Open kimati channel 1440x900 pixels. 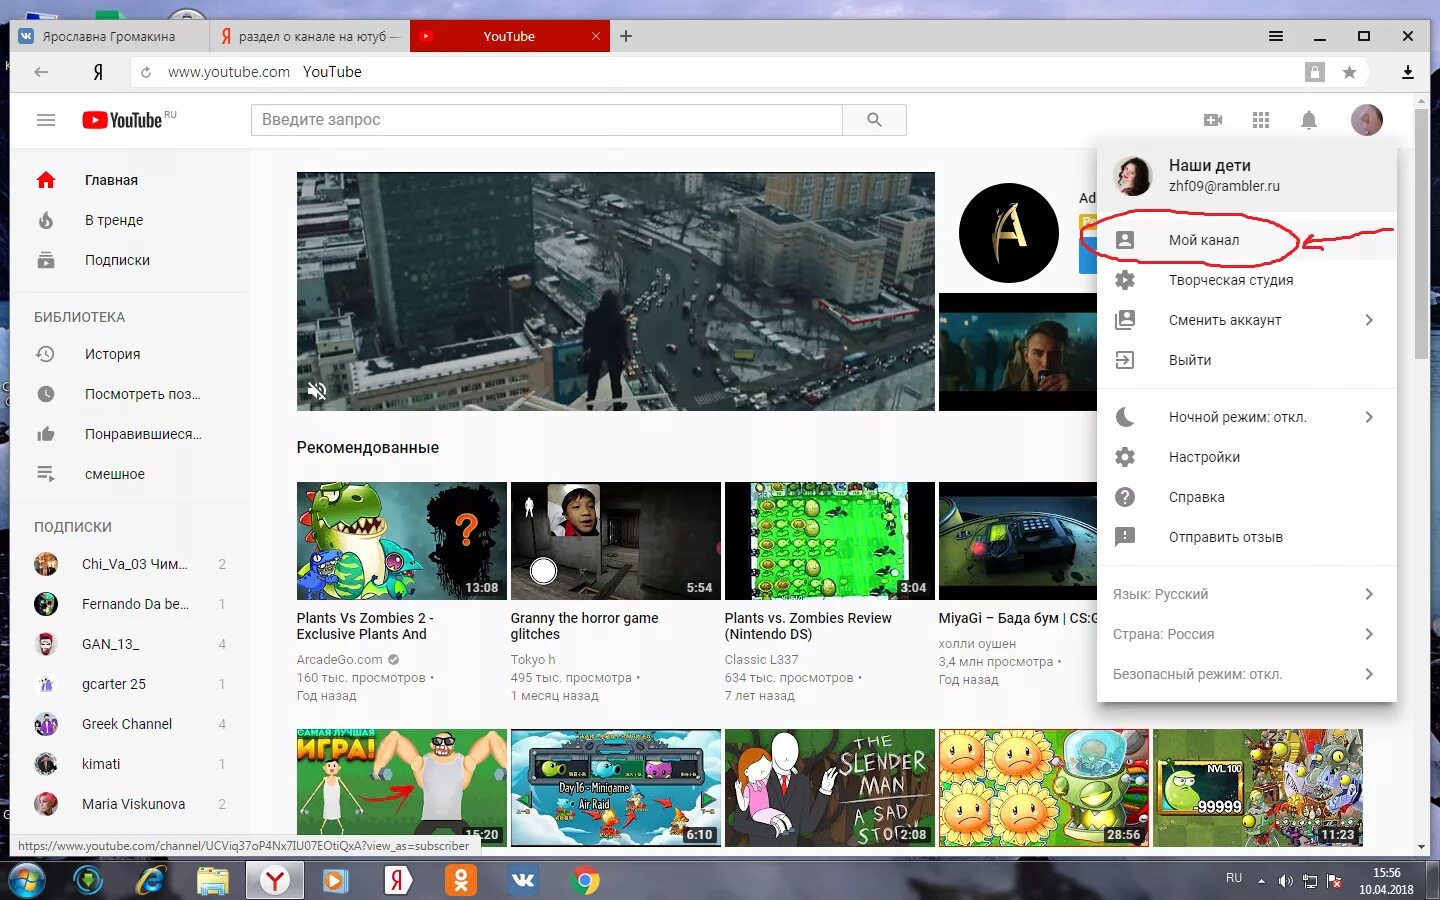click(x=130, y=764)
